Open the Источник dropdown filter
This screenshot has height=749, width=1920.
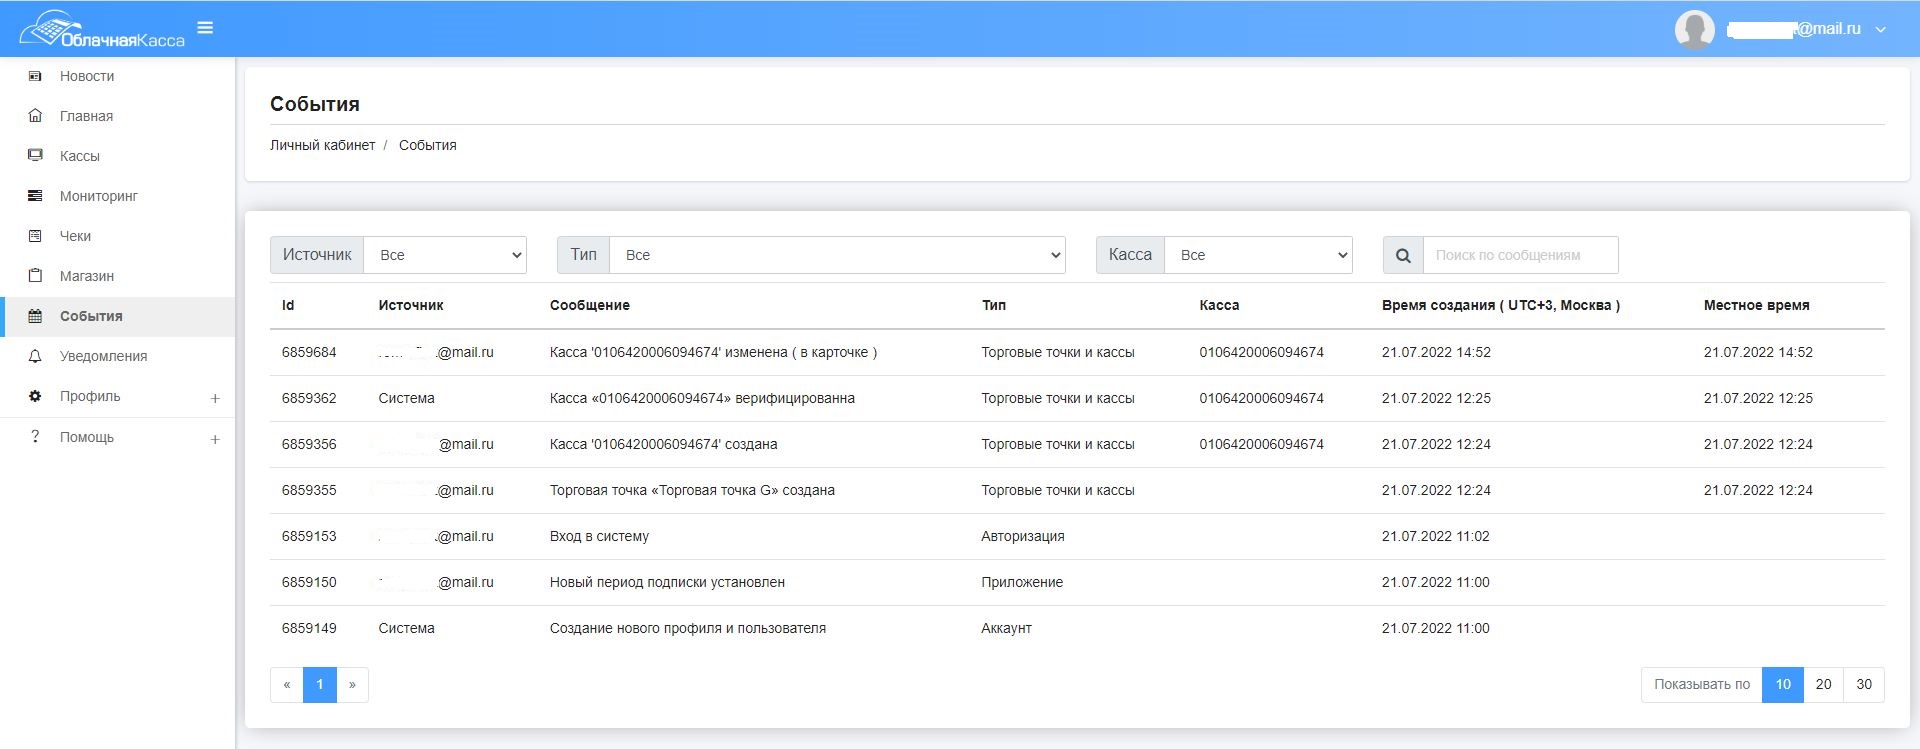(445, 255)
